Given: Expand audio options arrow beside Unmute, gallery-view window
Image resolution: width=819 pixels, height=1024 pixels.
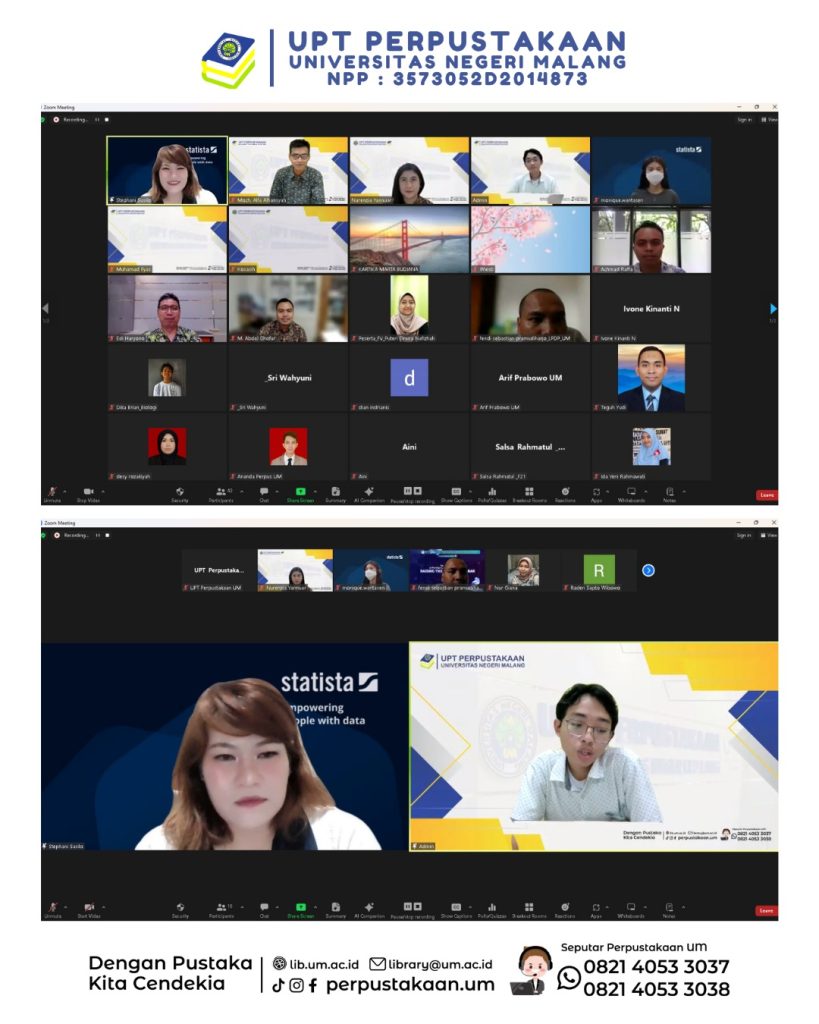Looking at the screenshot, I should 65,491.
